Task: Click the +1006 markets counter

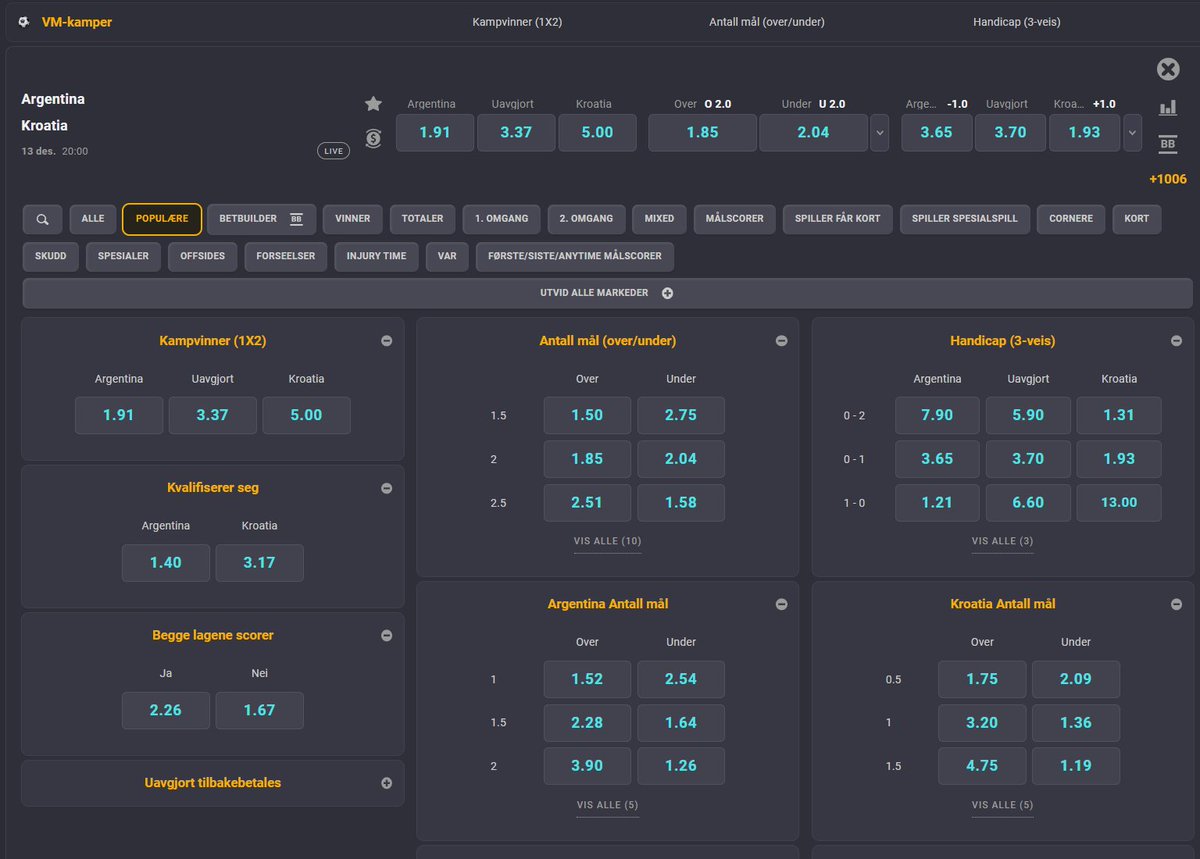Action: [x=1168, y=179]
